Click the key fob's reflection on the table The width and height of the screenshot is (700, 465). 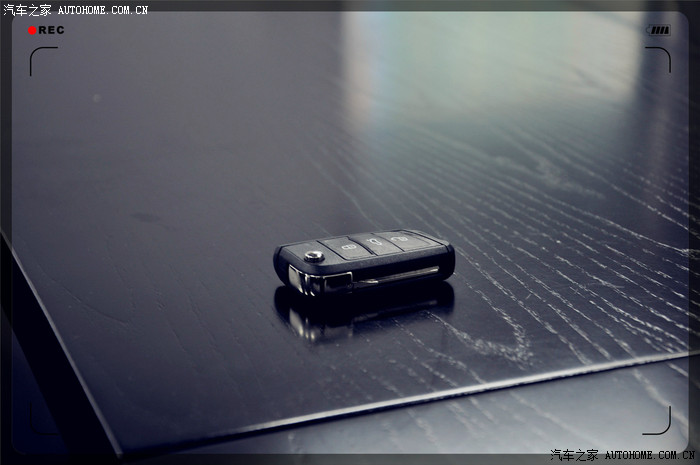[x=360, y=308]
